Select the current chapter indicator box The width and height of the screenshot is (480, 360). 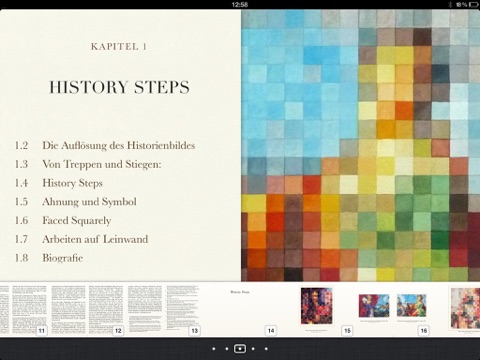pyautogui.click(x=240, y=349)
